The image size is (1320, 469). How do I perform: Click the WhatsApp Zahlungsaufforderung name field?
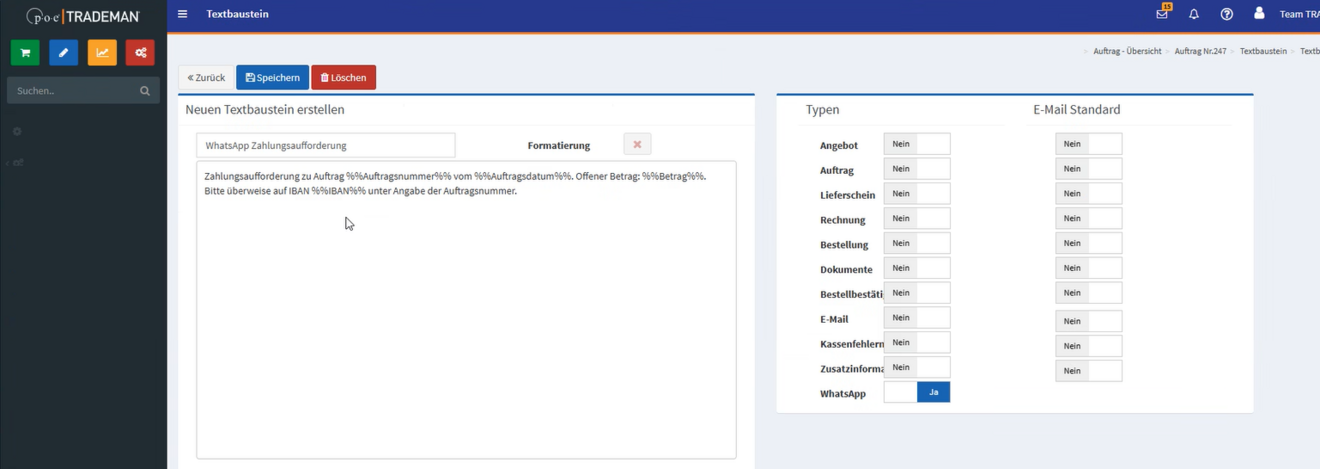[326, 145]
